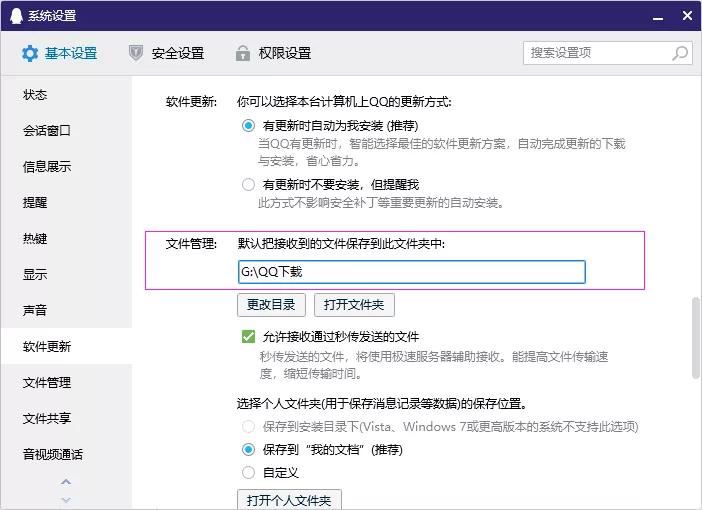Click the 更改目录 button
This screenshot has height=510, width=702.
[x=271, y=305]
